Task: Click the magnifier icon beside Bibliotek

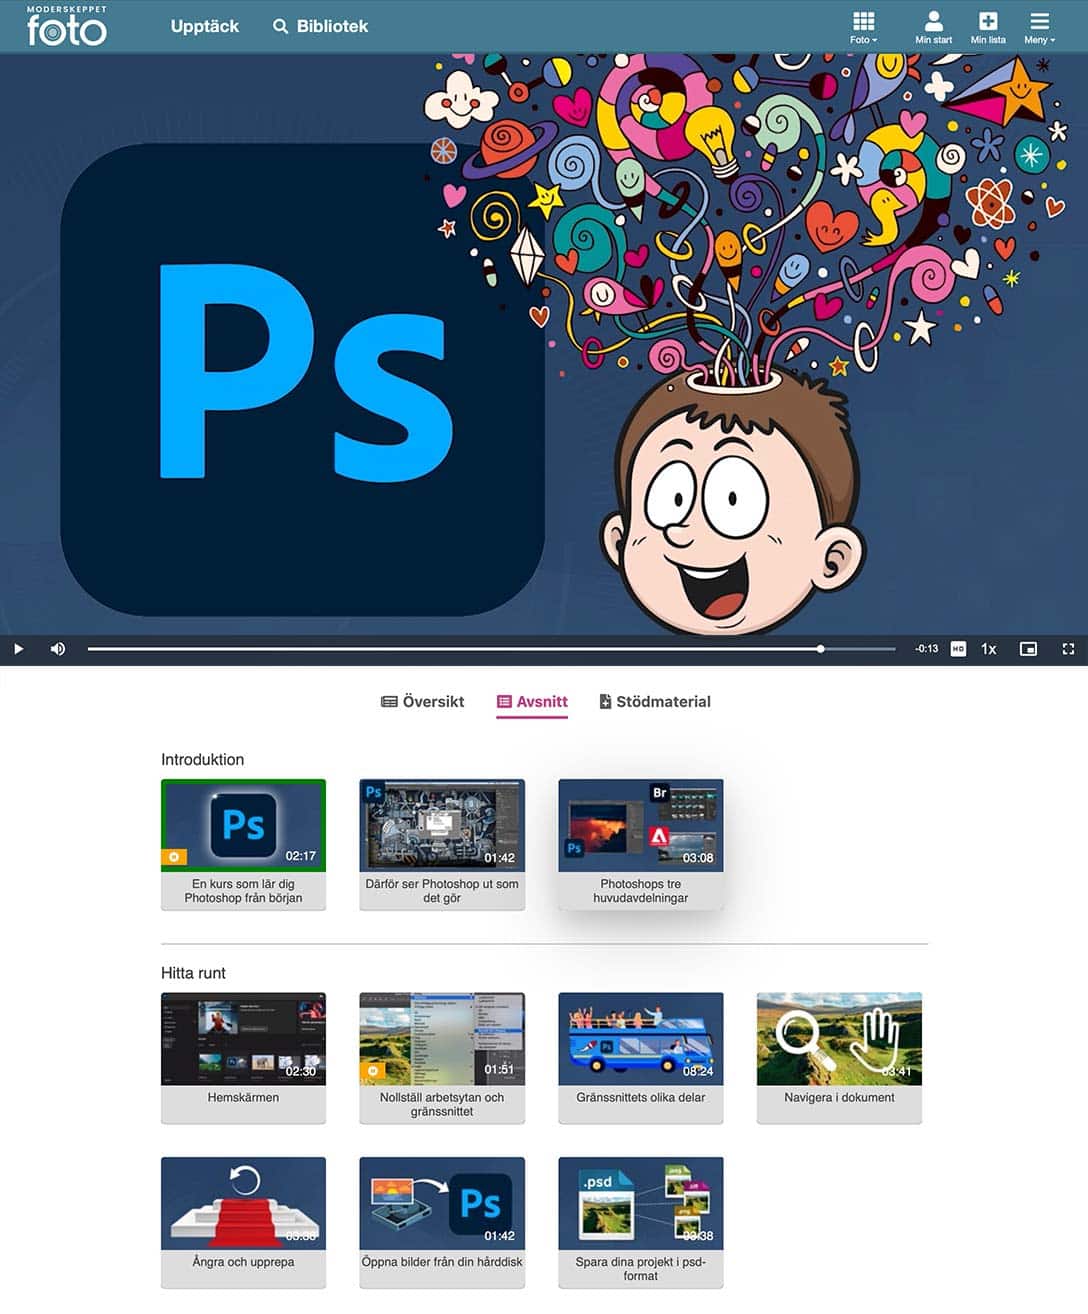Action: pos(281,26)
